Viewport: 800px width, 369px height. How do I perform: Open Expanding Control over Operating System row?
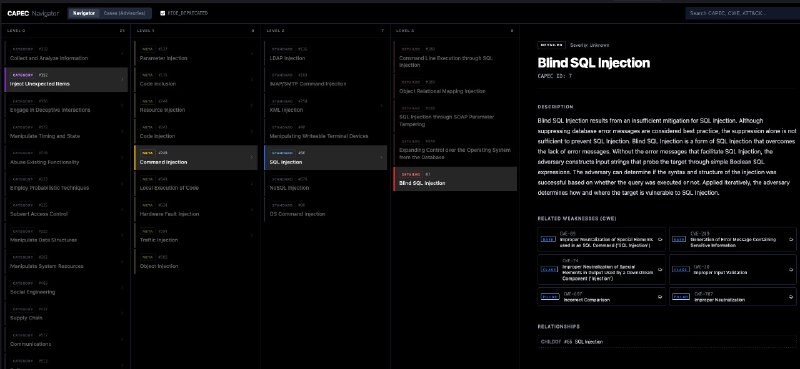click(x=455, y=149)
